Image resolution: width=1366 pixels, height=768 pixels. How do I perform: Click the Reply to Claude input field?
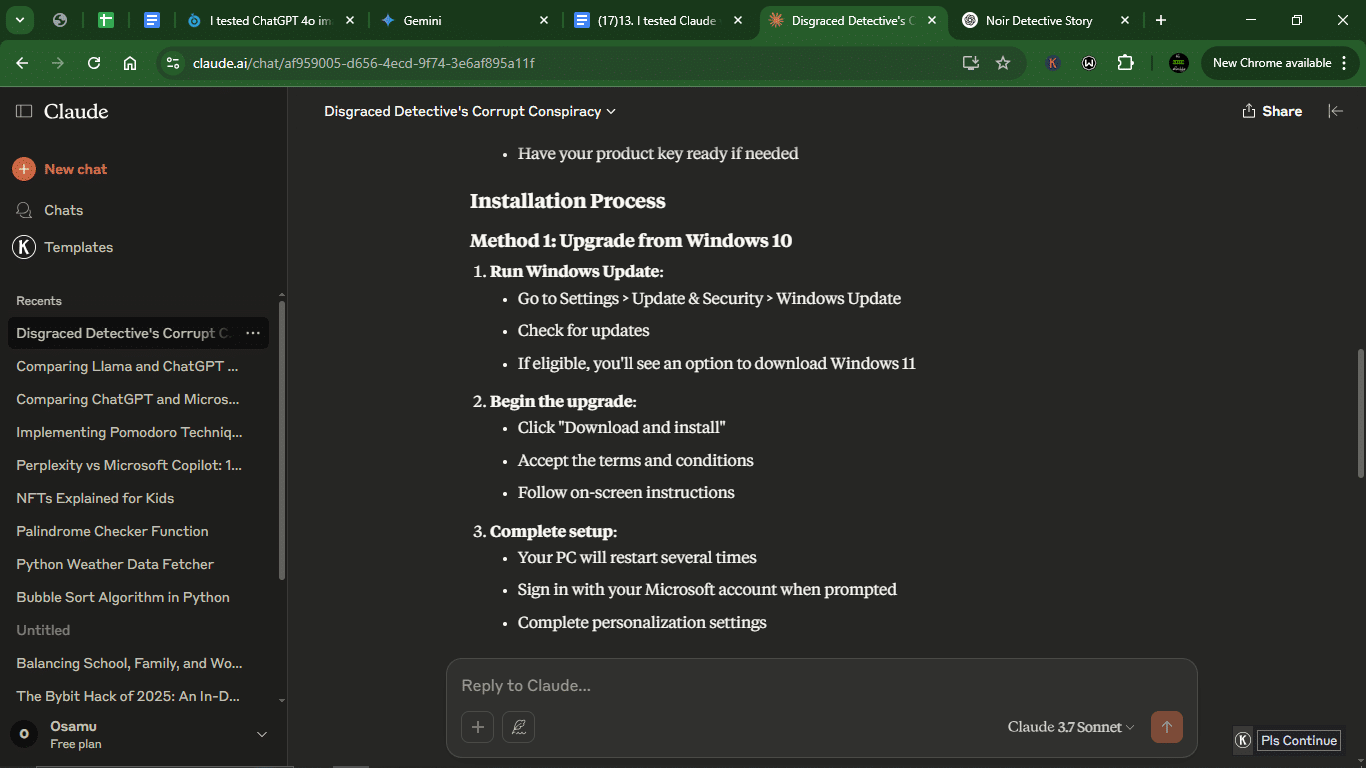(x=821, y=685)
